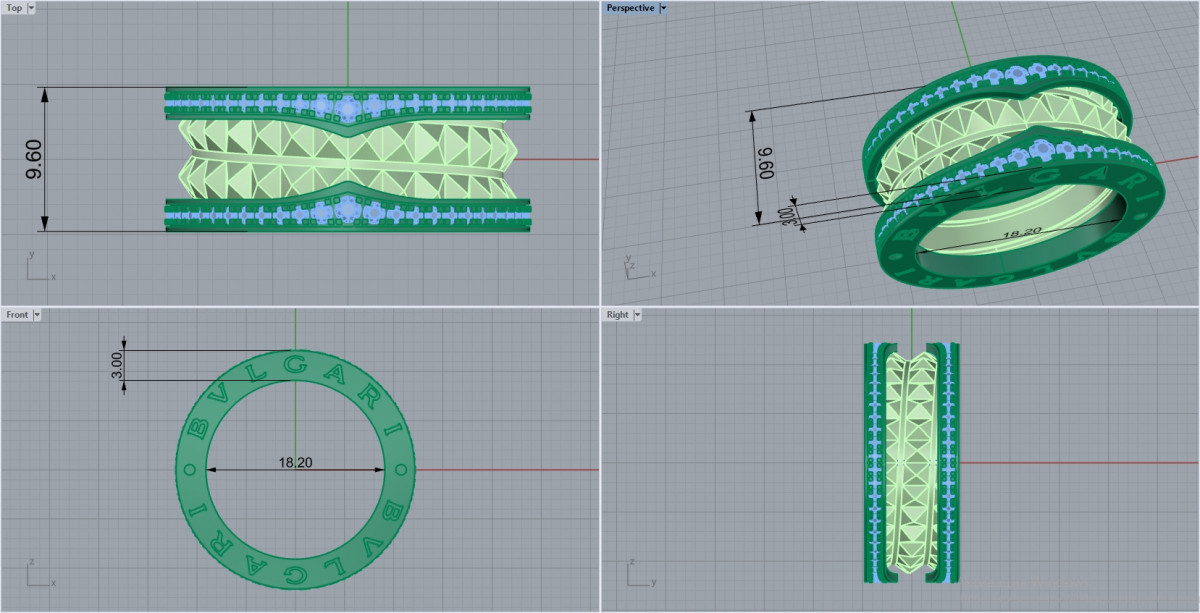Click the Front viewport title label
This screenshot has width=1200, height=613.
pos(17,314)
